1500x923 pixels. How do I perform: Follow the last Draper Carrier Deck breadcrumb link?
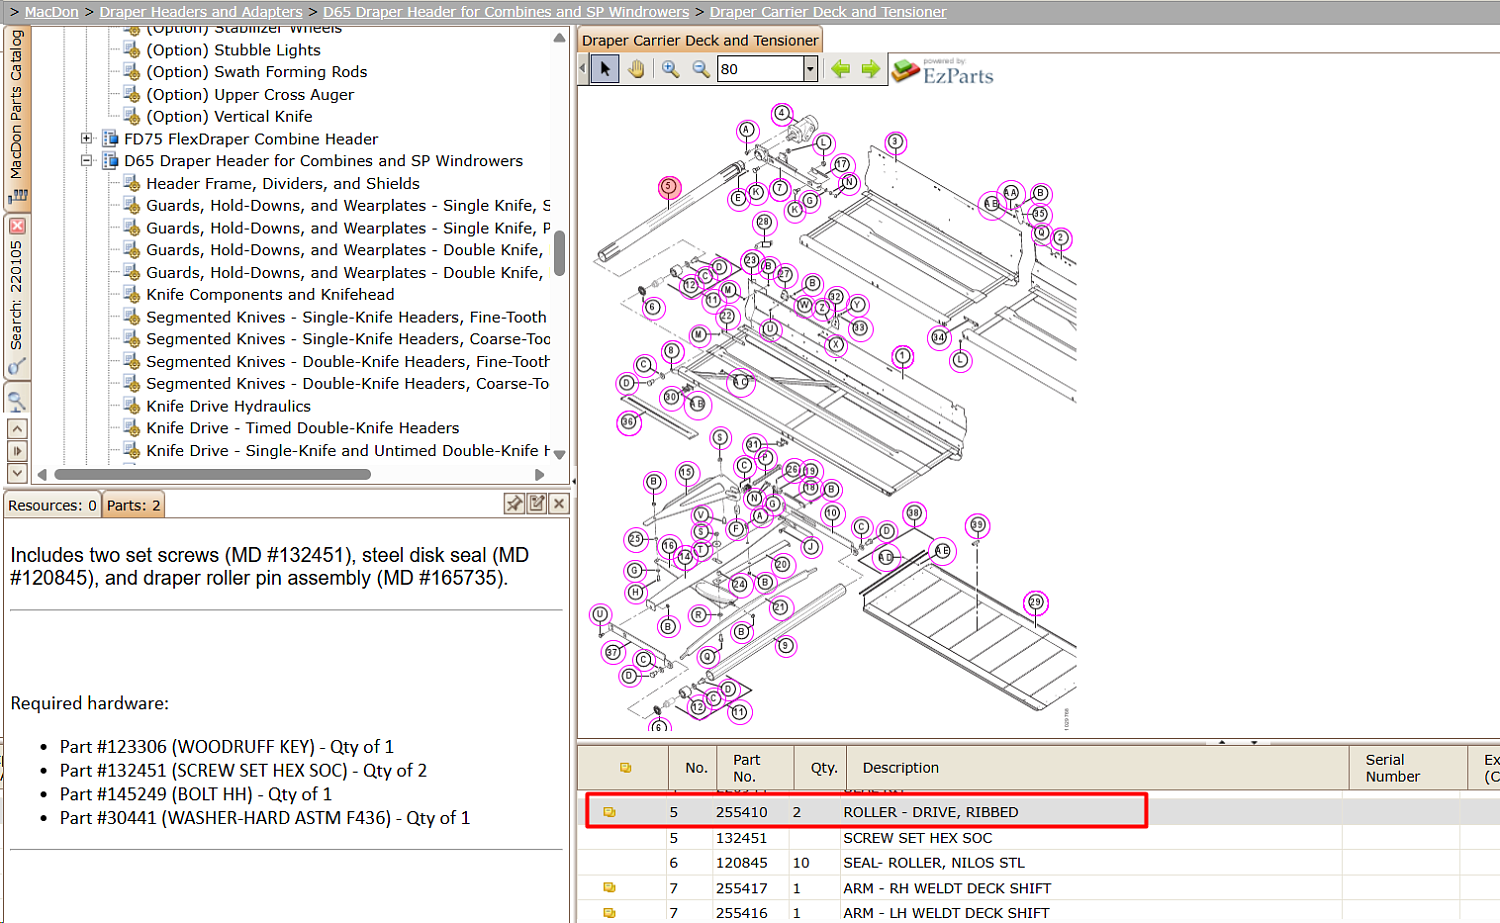(x=828, y=12)
